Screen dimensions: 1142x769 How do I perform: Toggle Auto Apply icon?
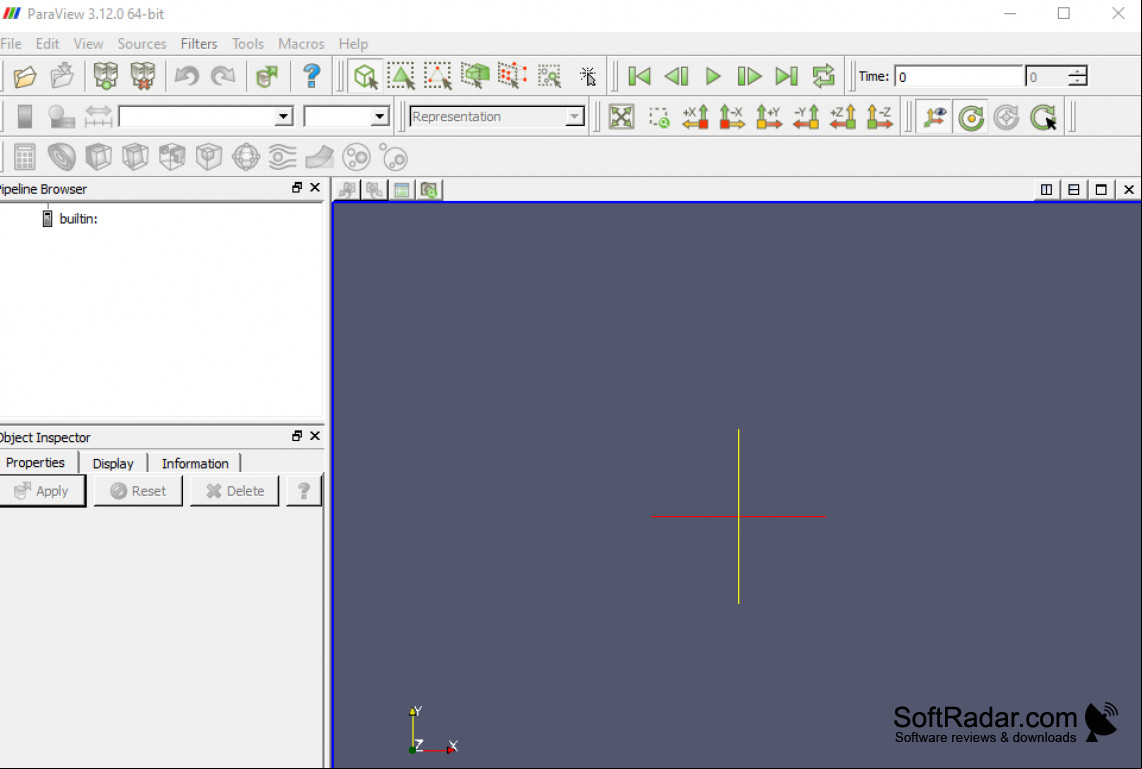267,76
